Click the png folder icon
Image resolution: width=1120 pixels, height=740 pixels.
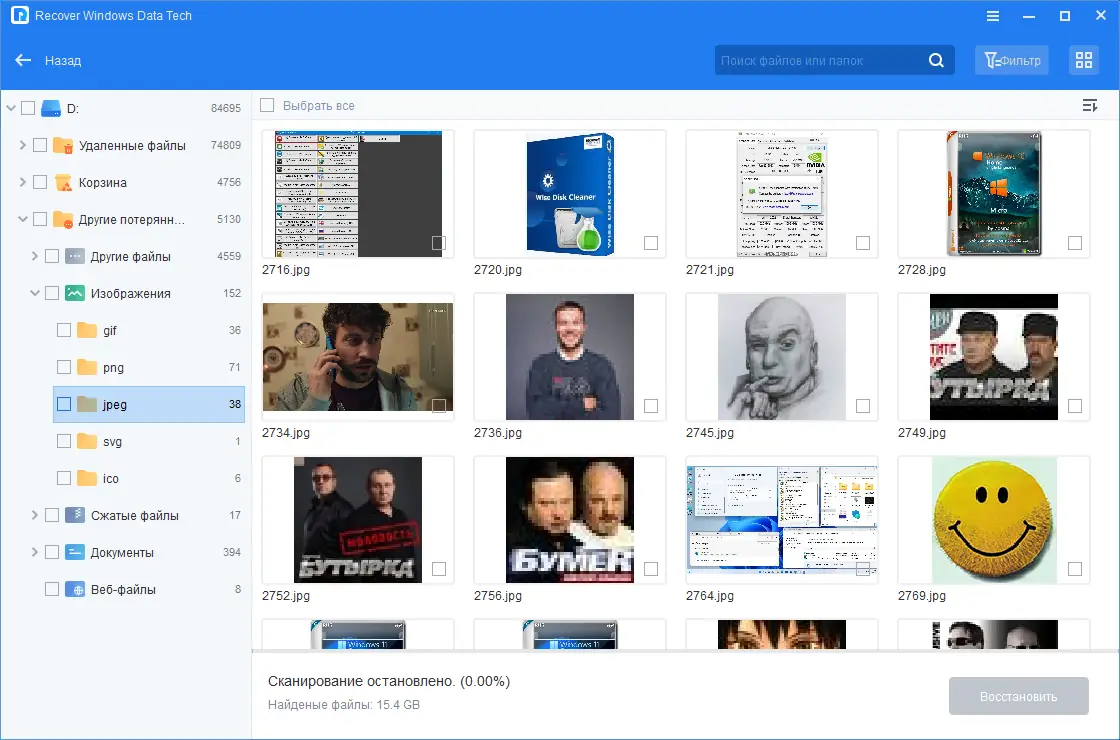pyautogui.click(x=87, y=368)
